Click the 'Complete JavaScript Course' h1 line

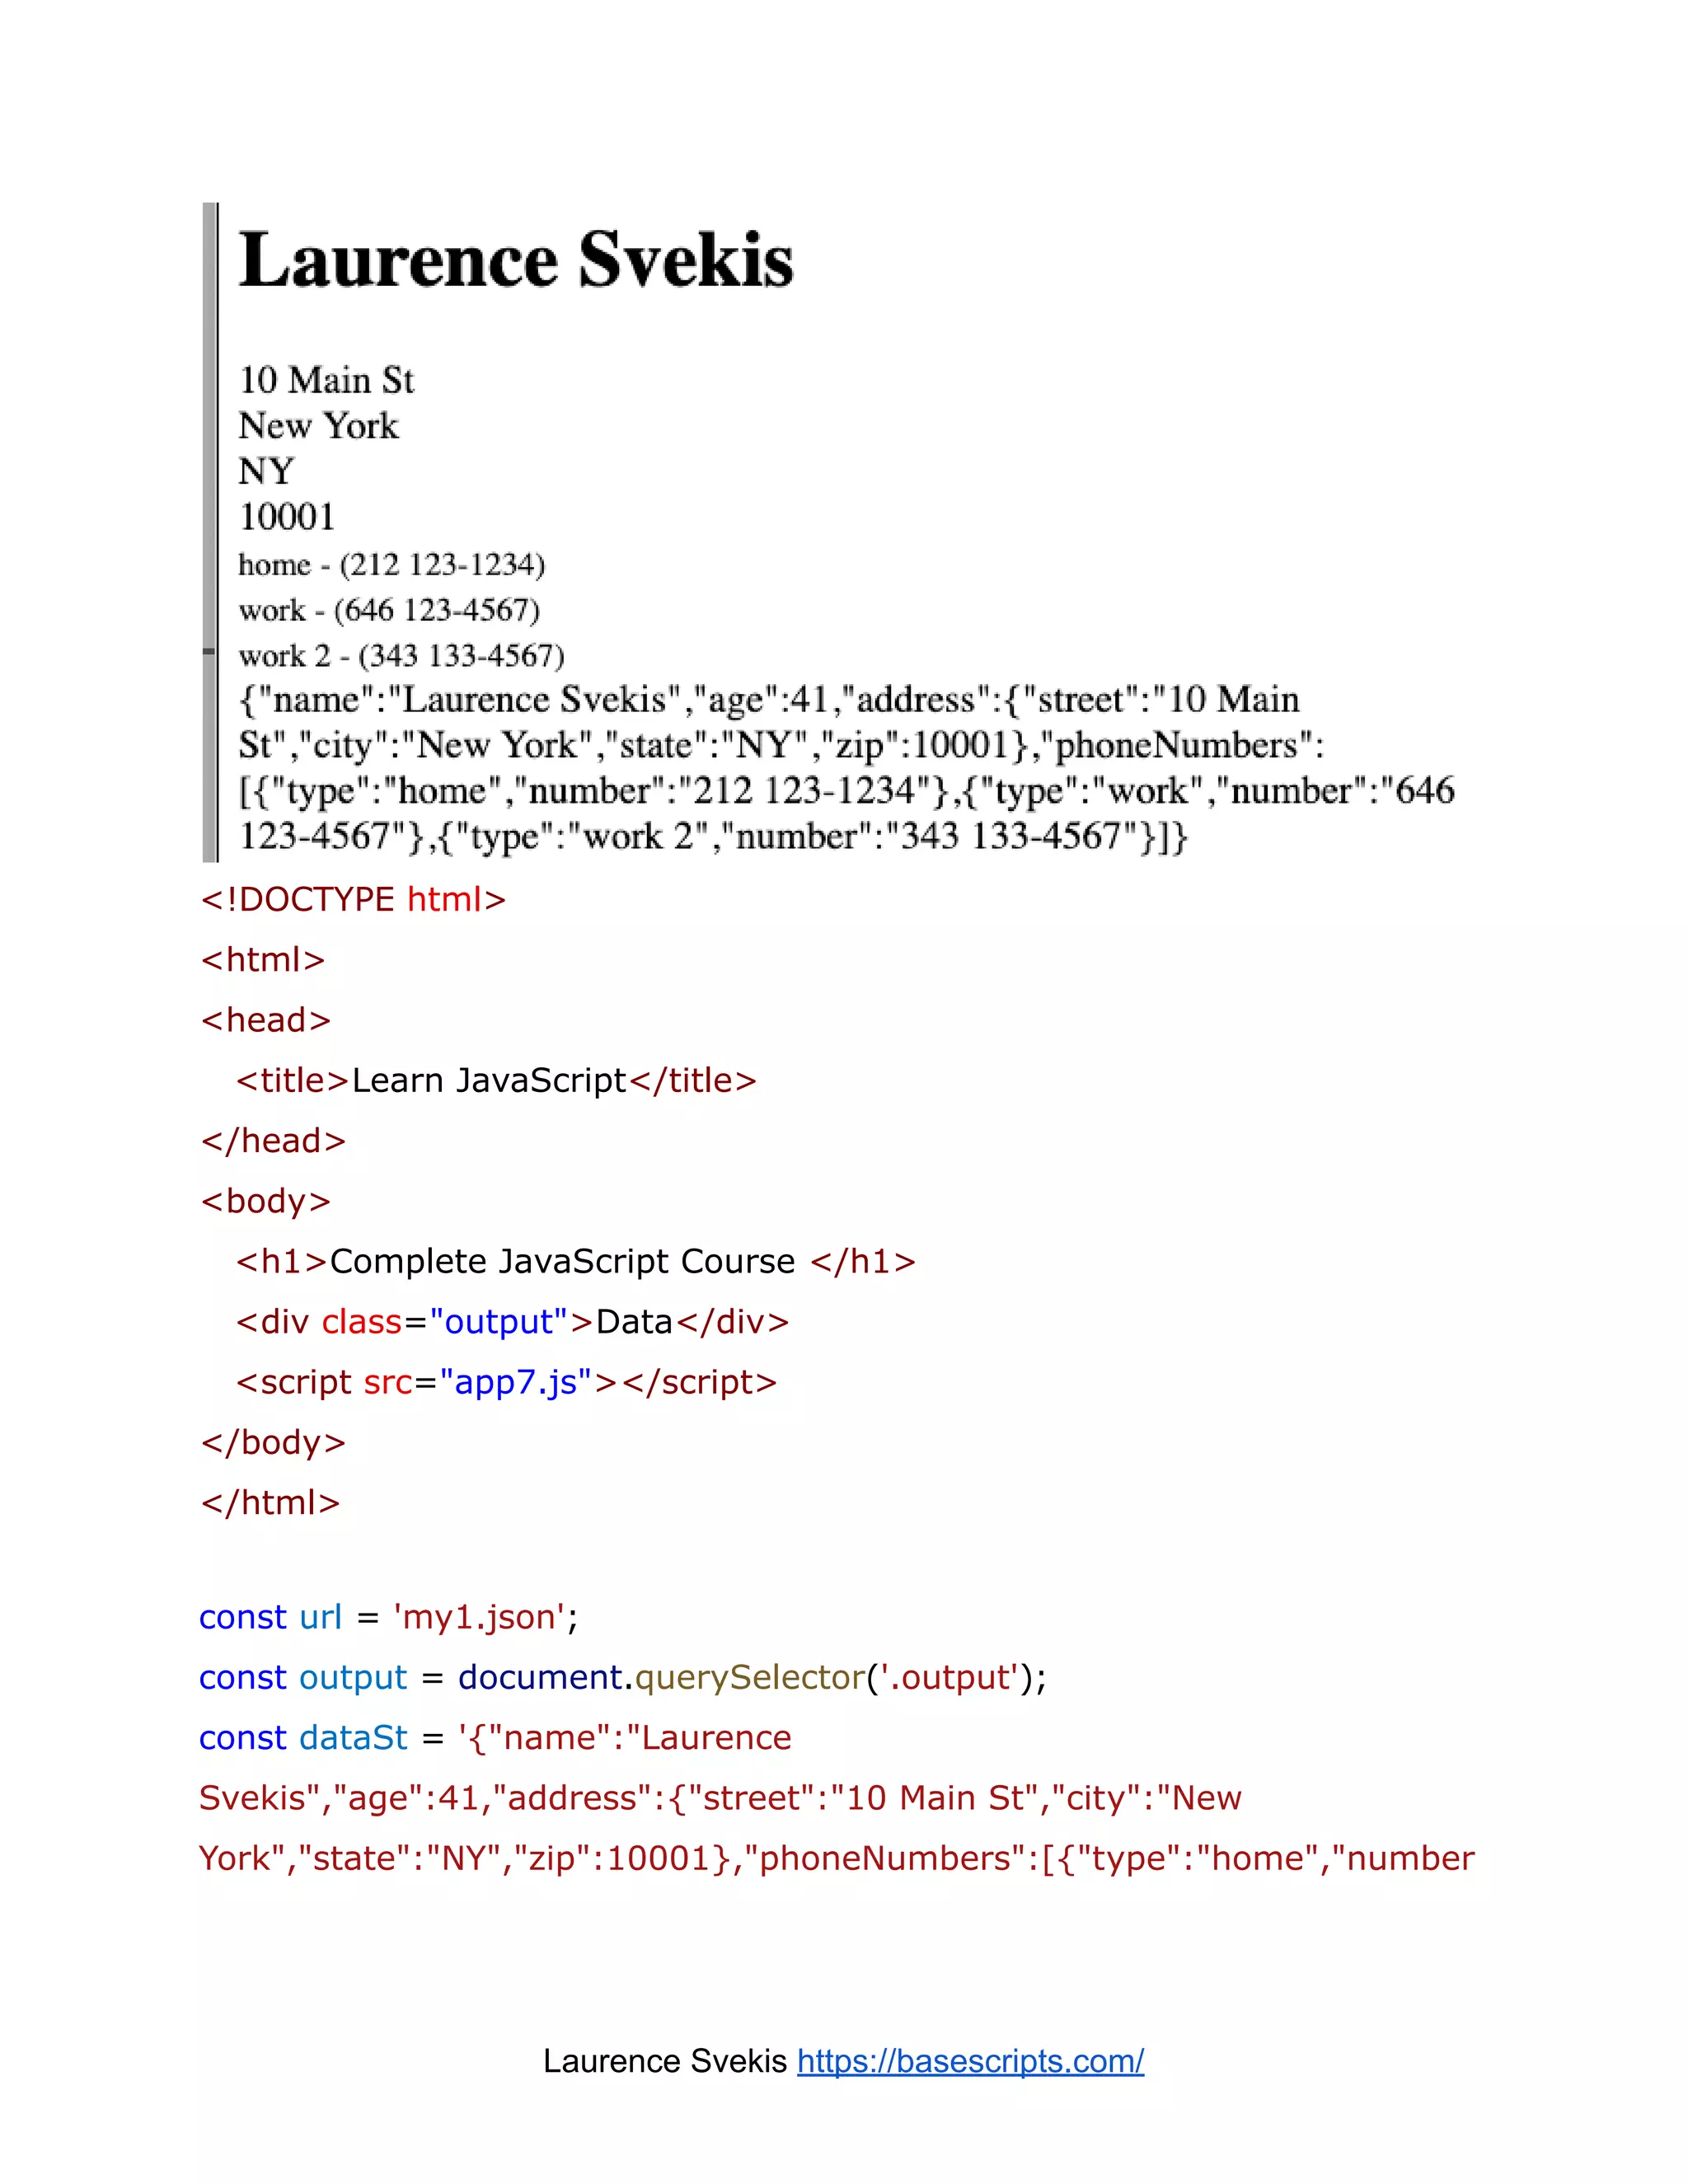tap(576, 1262)
